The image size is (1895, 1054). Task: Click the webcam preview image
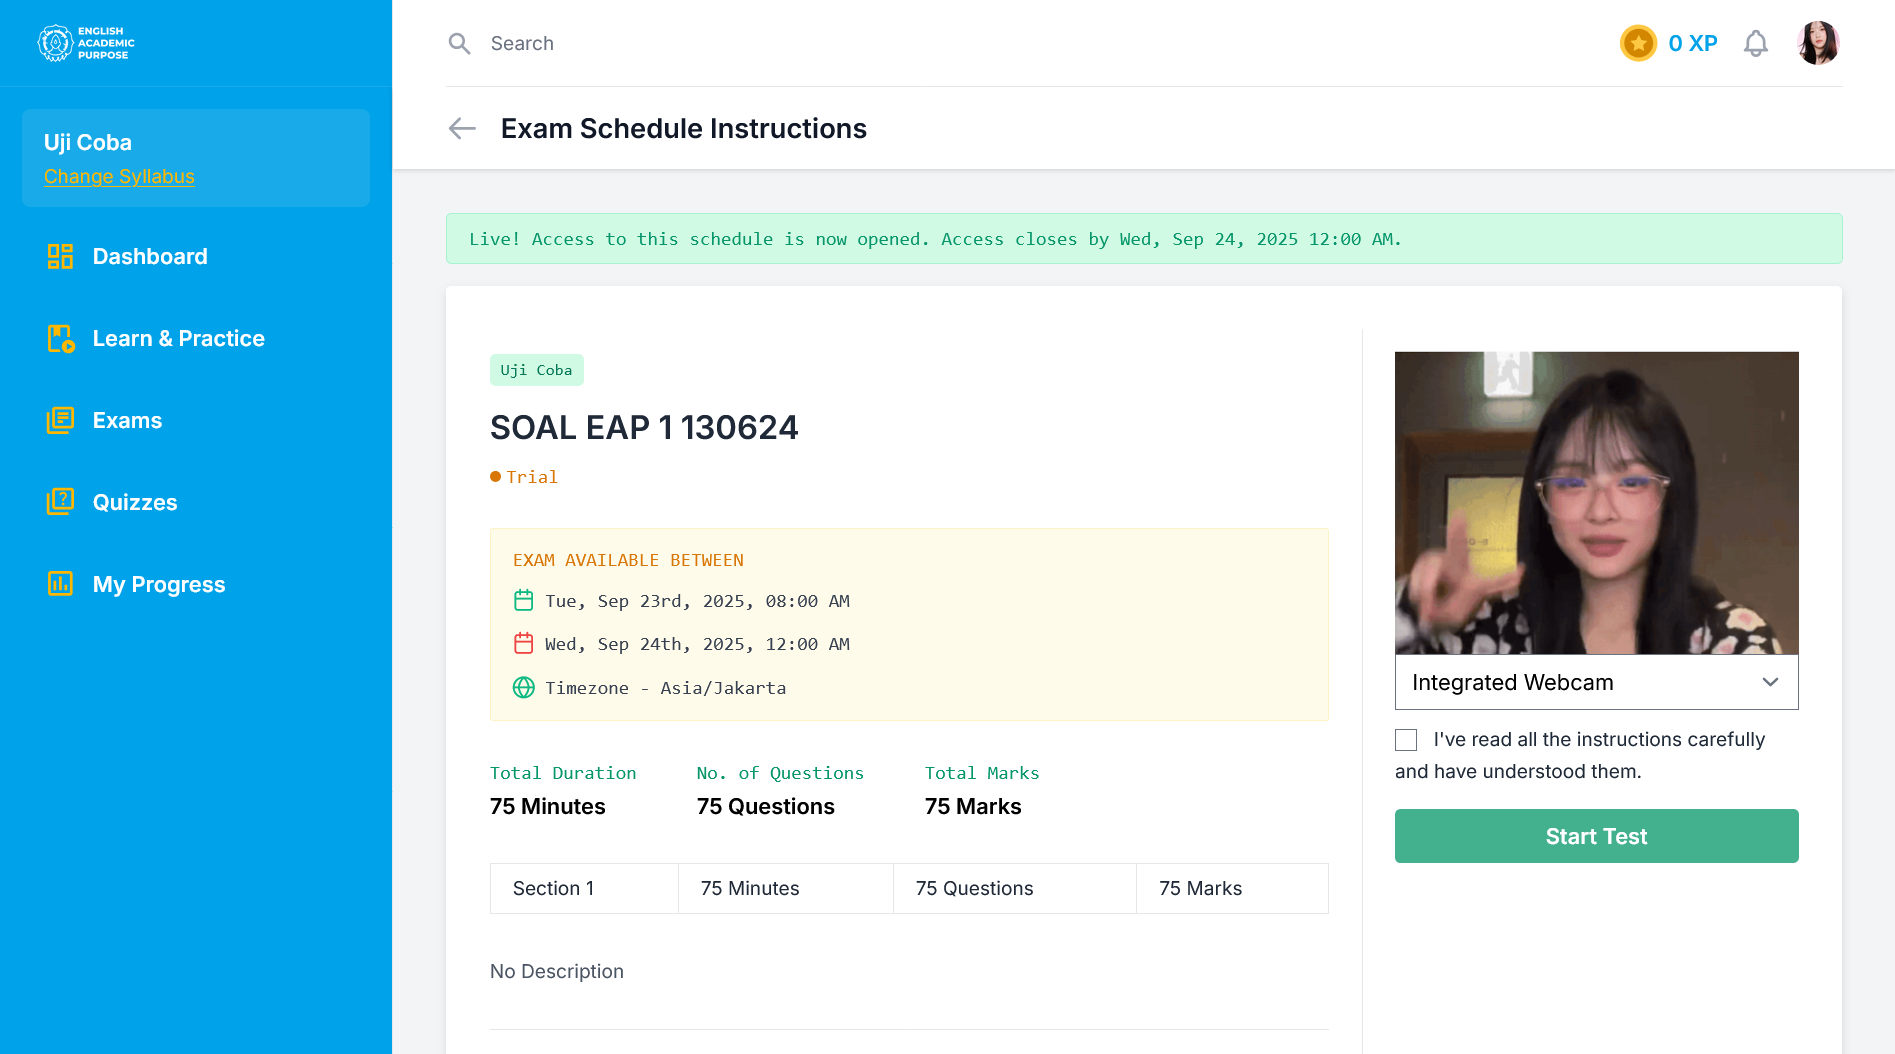(x=1596, y=502)
